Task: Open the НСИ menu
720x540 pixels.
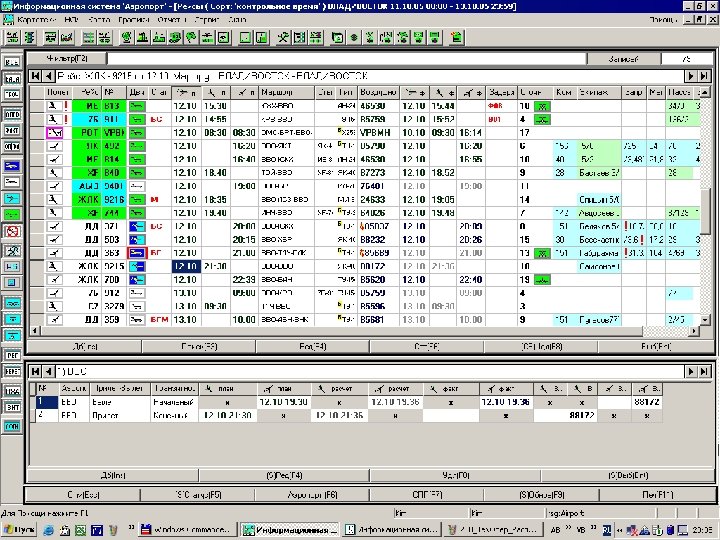Action: [x=72, y=20]
